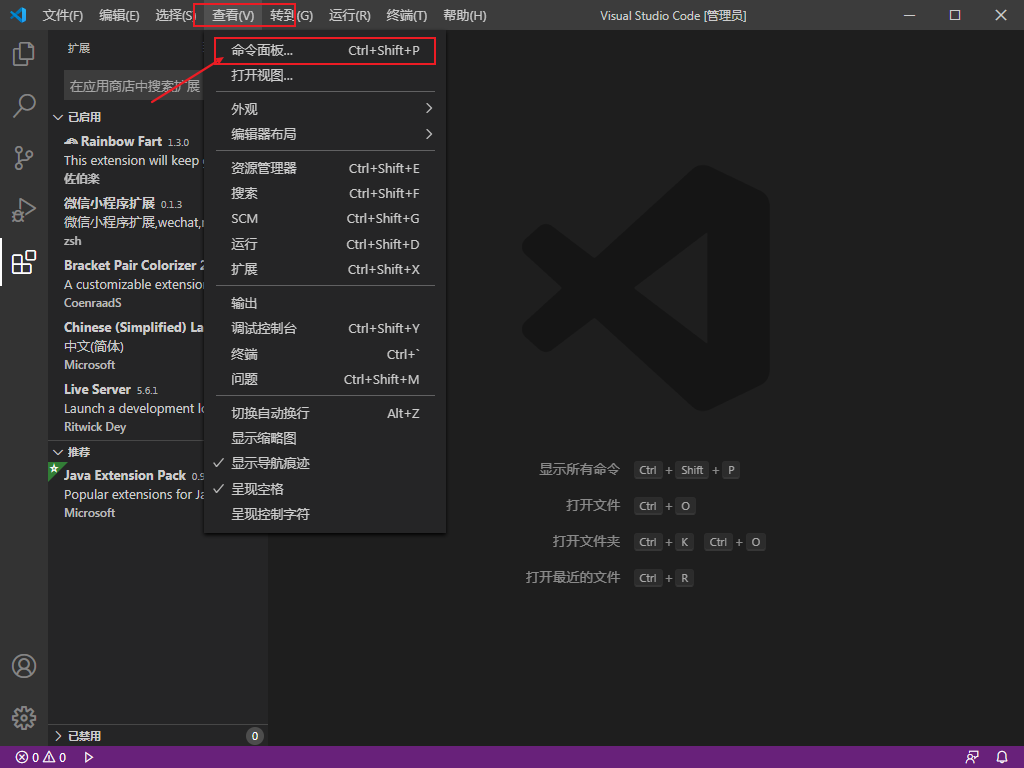This screenshot has width=1024, height=768.
Task: Toggle 切换自动换行 word wrap option
Action: click(325, 413)
